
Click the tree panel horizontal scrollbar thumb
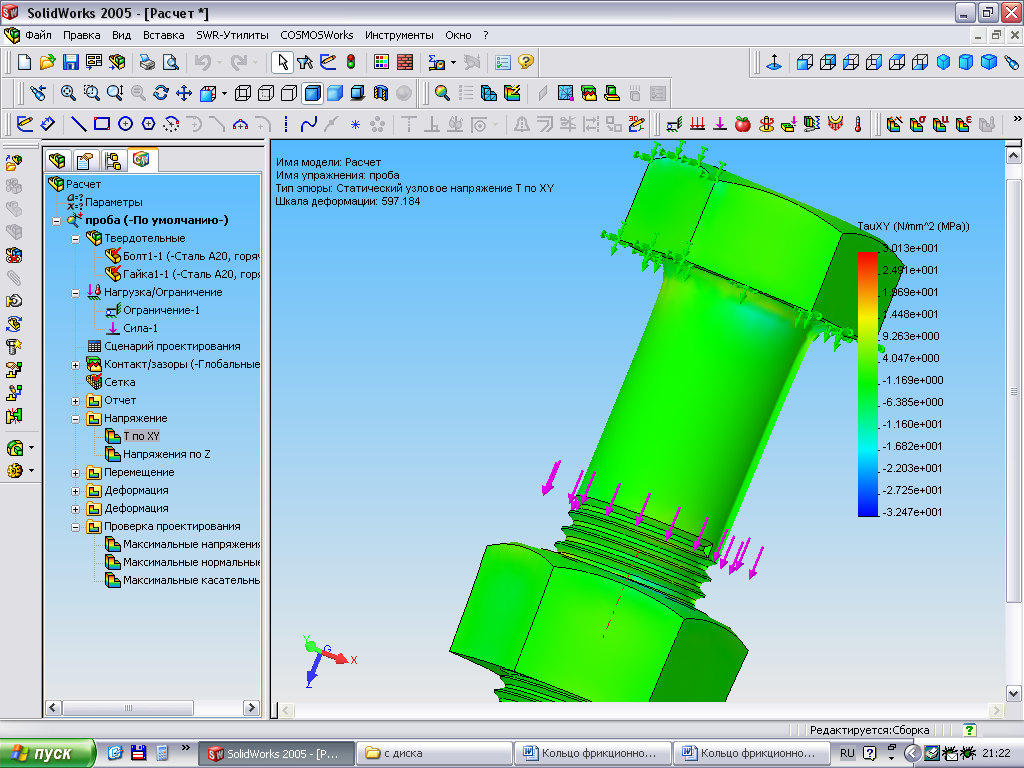click(x=128, y=708)
